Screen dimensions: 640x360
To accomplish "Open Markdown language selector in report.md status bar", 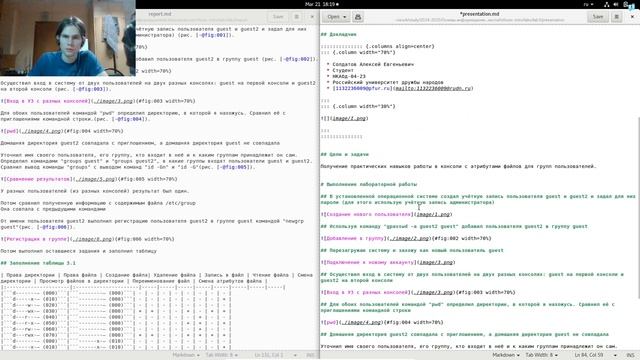I will coord(186,355).
